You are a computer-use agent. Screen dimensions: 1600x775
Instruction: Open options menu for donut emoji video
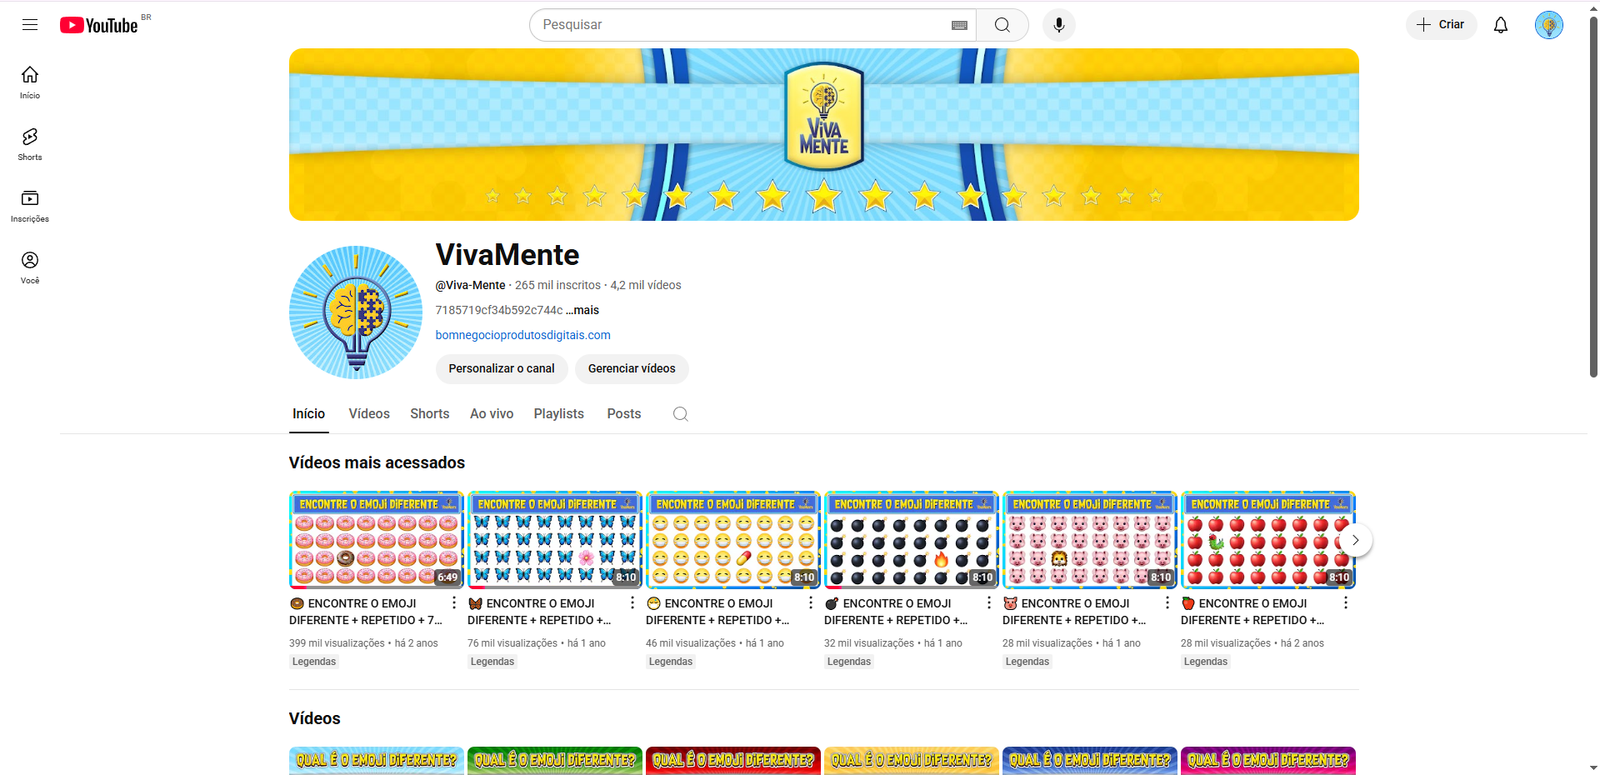454,603
